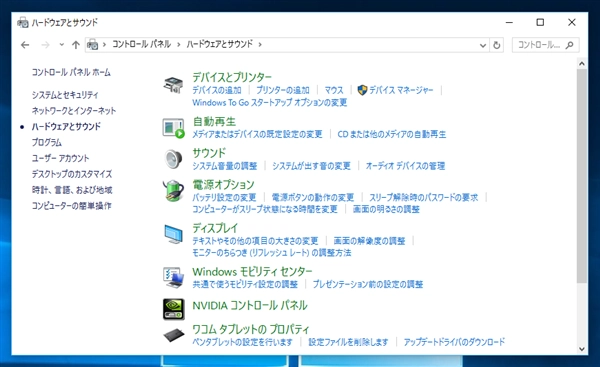Click the 自動再生 category icon

(x=173, y=128)
